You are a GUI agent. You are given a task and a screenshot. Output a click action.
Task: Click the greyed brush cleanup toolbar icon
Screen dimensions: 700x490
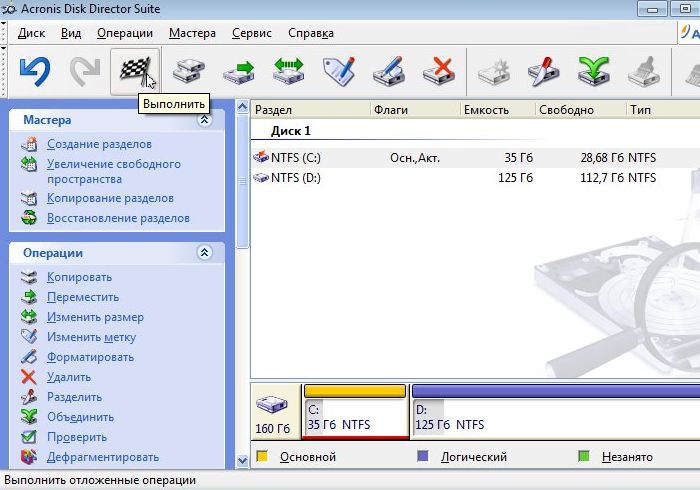coord(644,71)
